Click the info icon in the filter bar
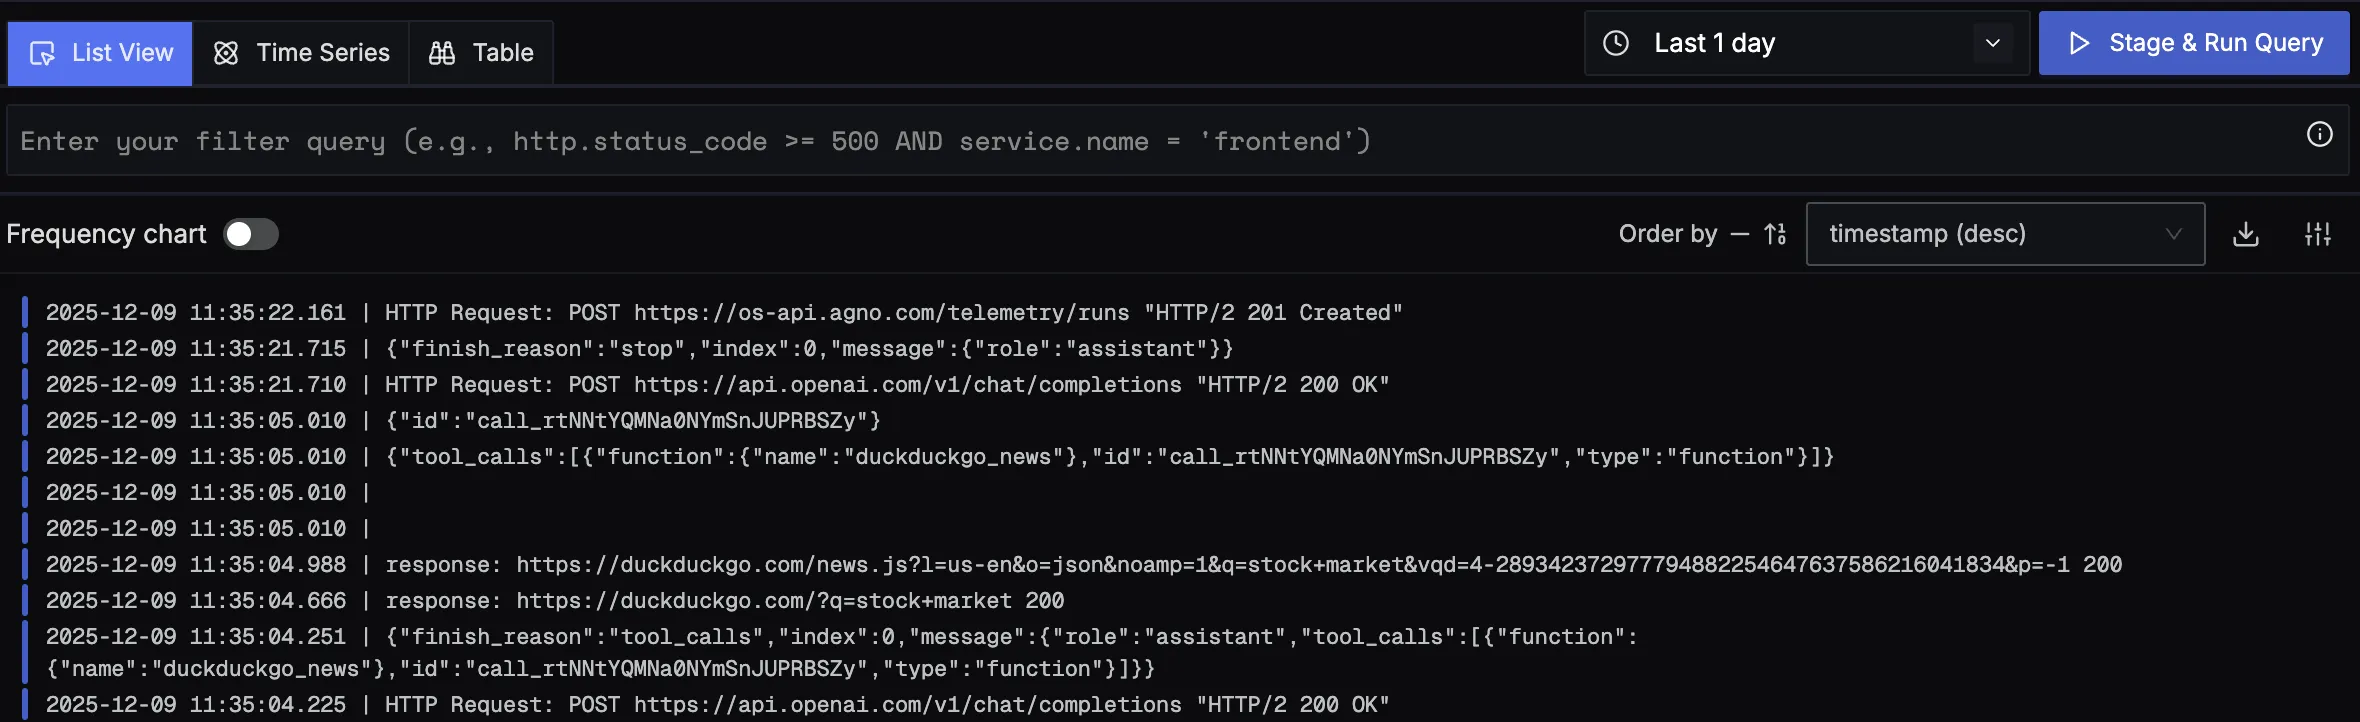Screen dimensions: 2360x722 pos(2320,135)
